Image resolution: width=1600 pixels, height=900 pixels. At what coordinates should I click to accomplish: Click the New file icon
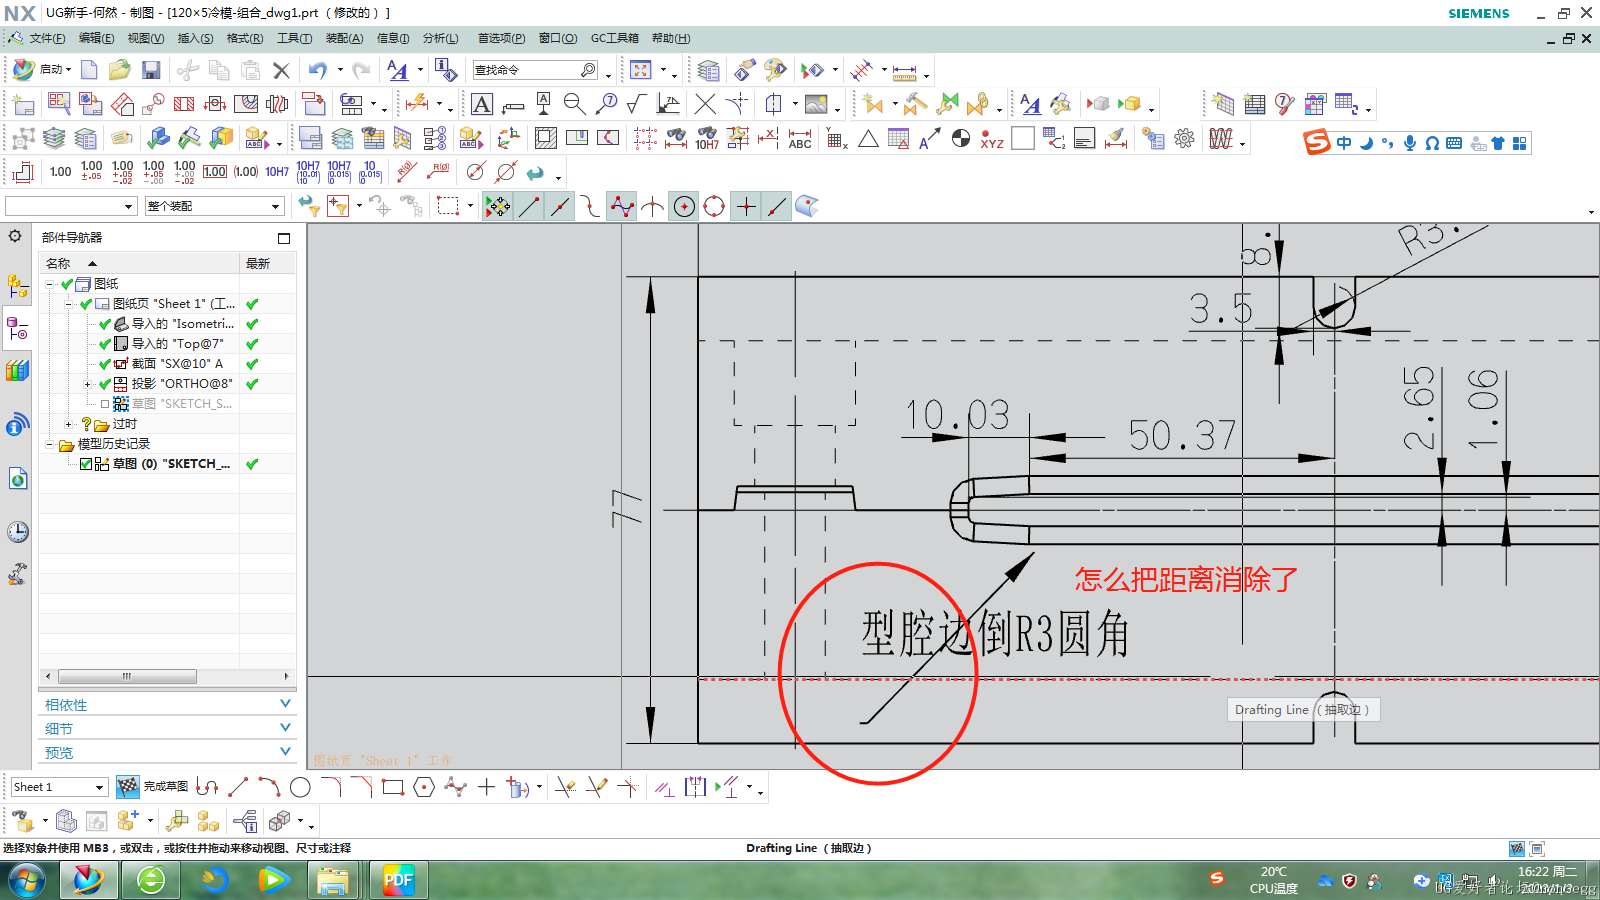[89, 70]
